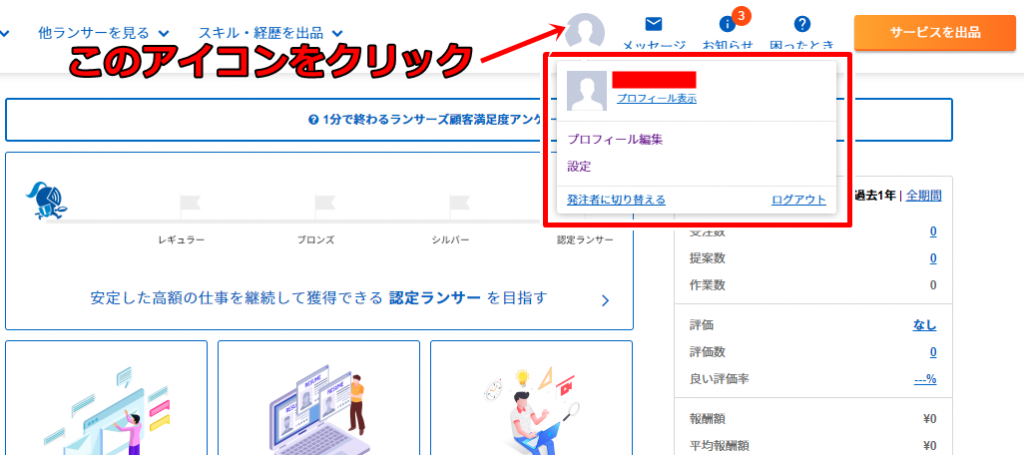Click 発注者に切り替える link
Image resolution: width=1024 pixels, height=455 pixels.
click(x=616, y=200)
